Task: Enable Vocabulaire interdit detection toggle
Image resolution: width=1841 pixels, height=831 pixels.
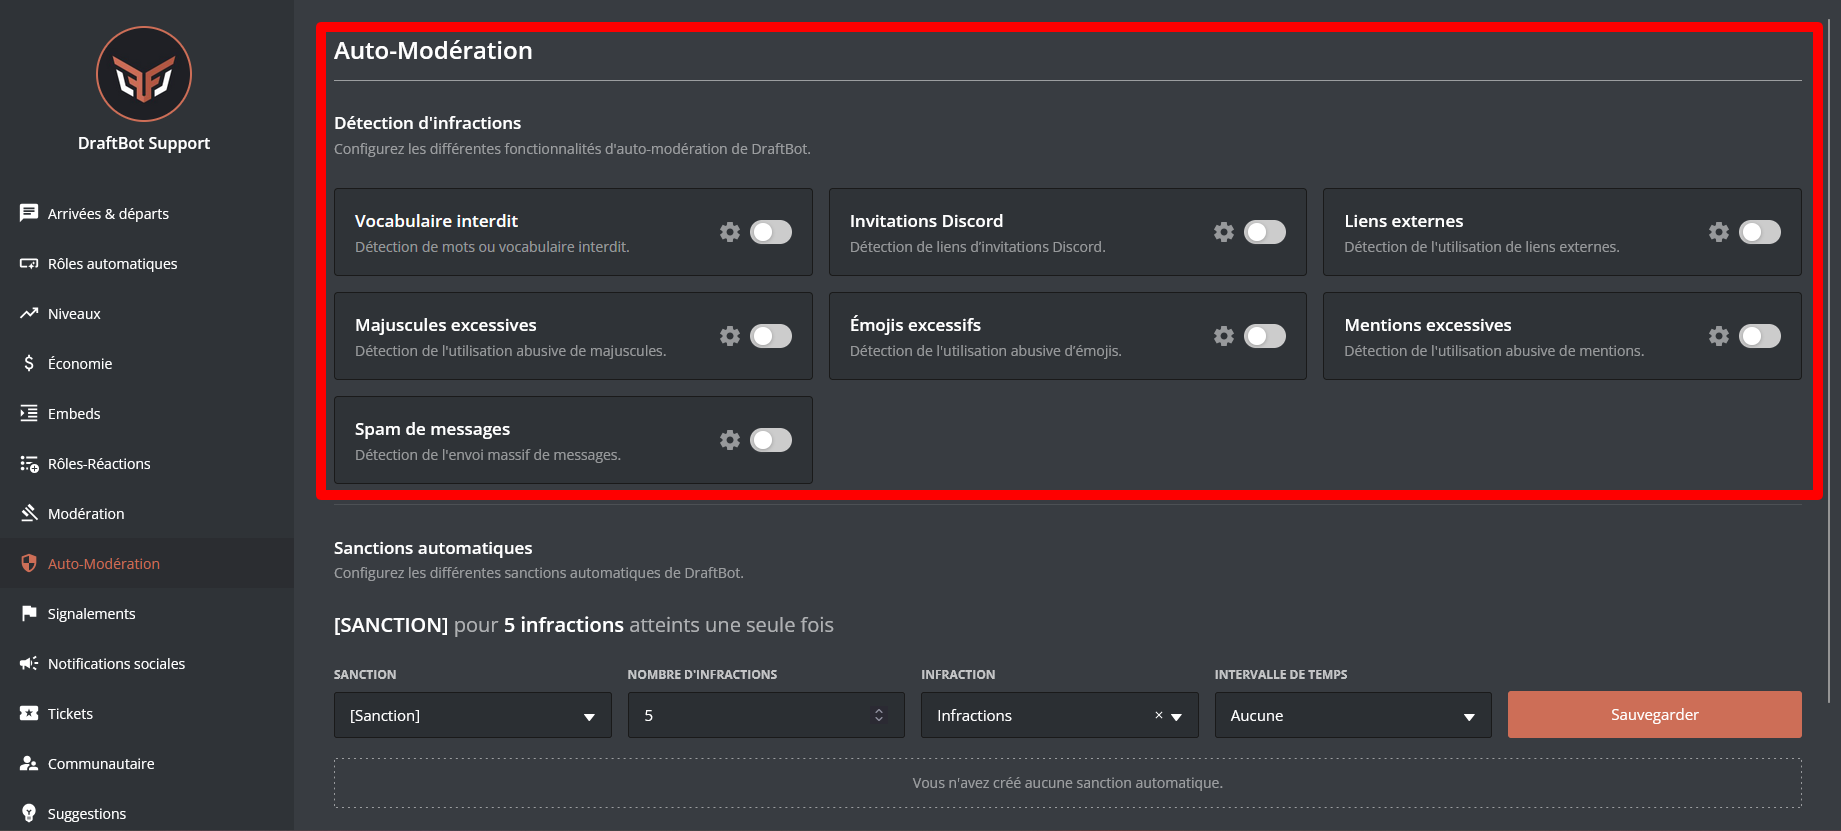Action: (771, 232)
